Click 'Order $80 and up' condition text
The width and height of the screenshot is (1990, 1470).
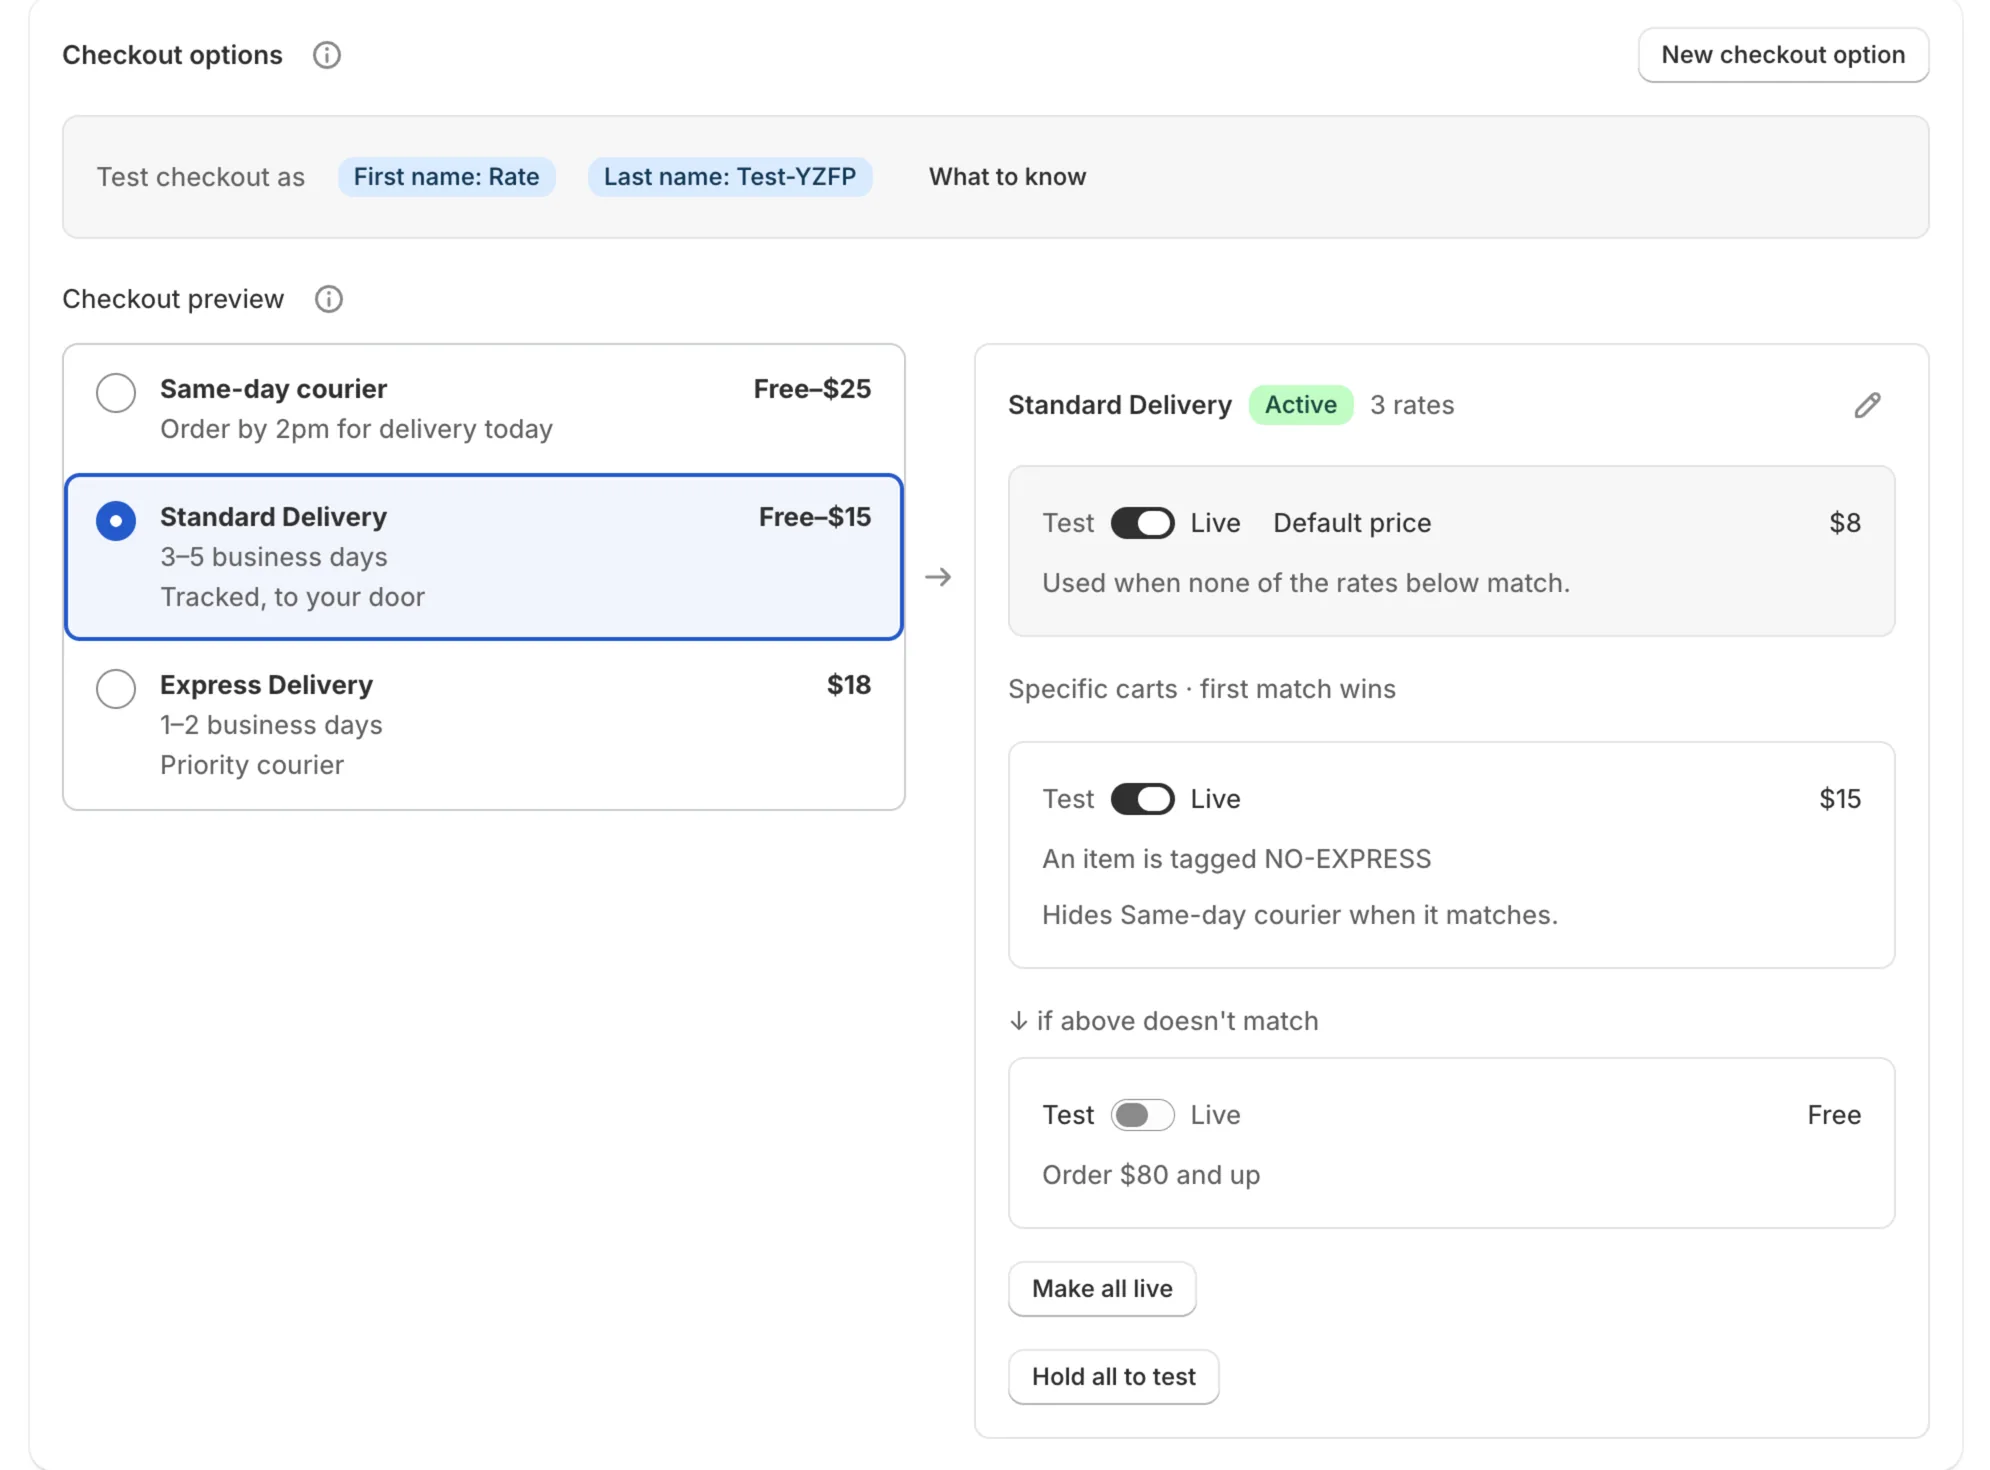pos(1151,1175)
